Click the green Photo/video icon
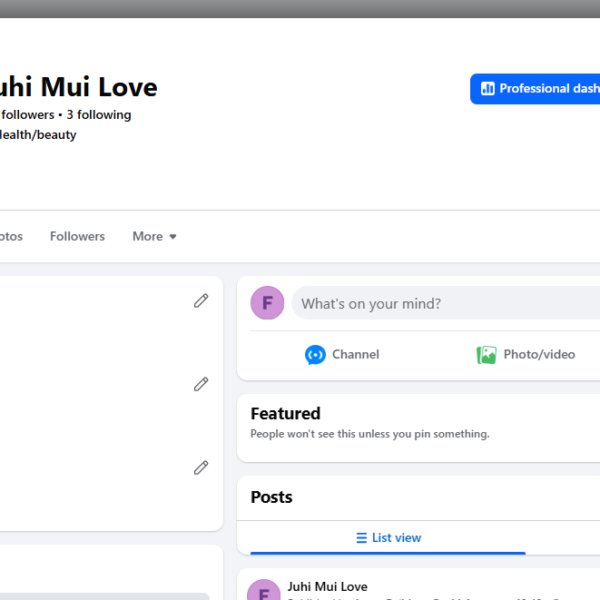This screenshot has height=600, width=600. tap(486, 354)
